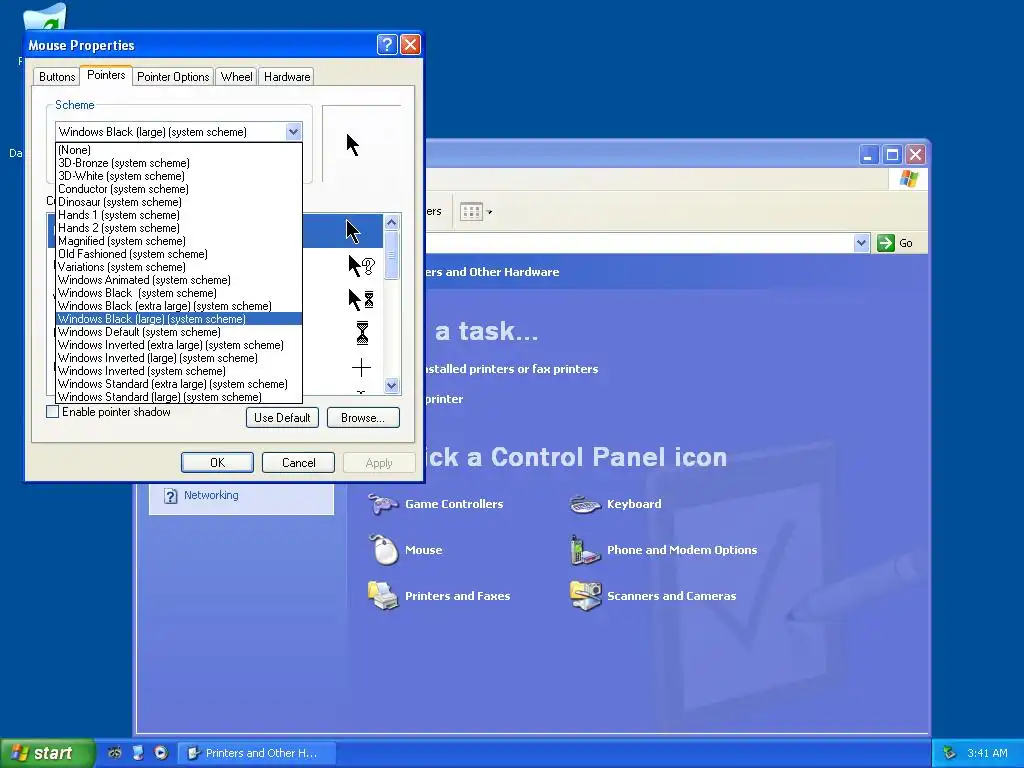Click the cursor list scrollbar thumb
Viewport: 1024px width, 768px height.
(391, 255)
